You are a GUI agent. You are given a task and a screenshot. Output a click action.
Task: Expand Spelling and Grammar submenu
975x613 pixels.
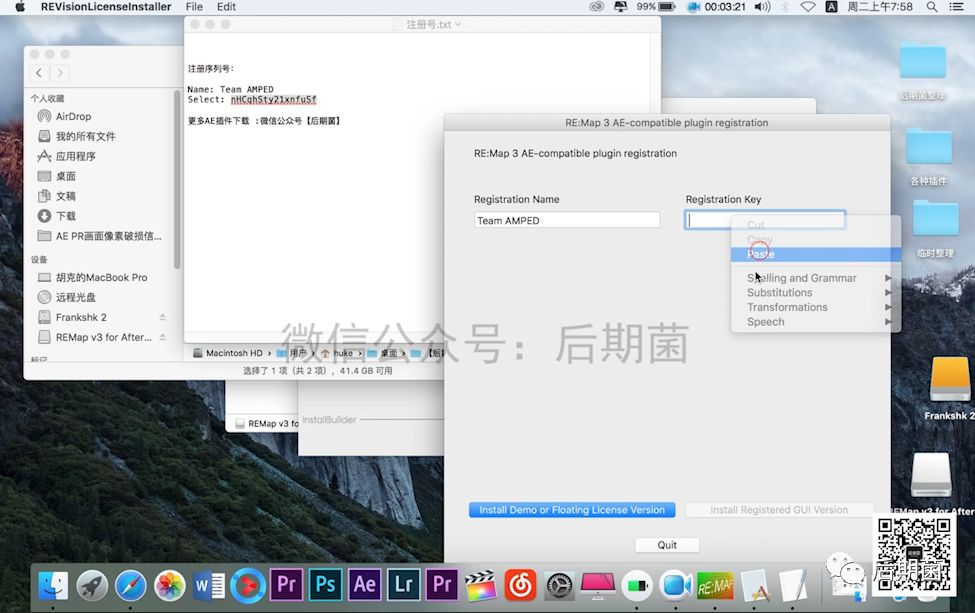[816, 278]
